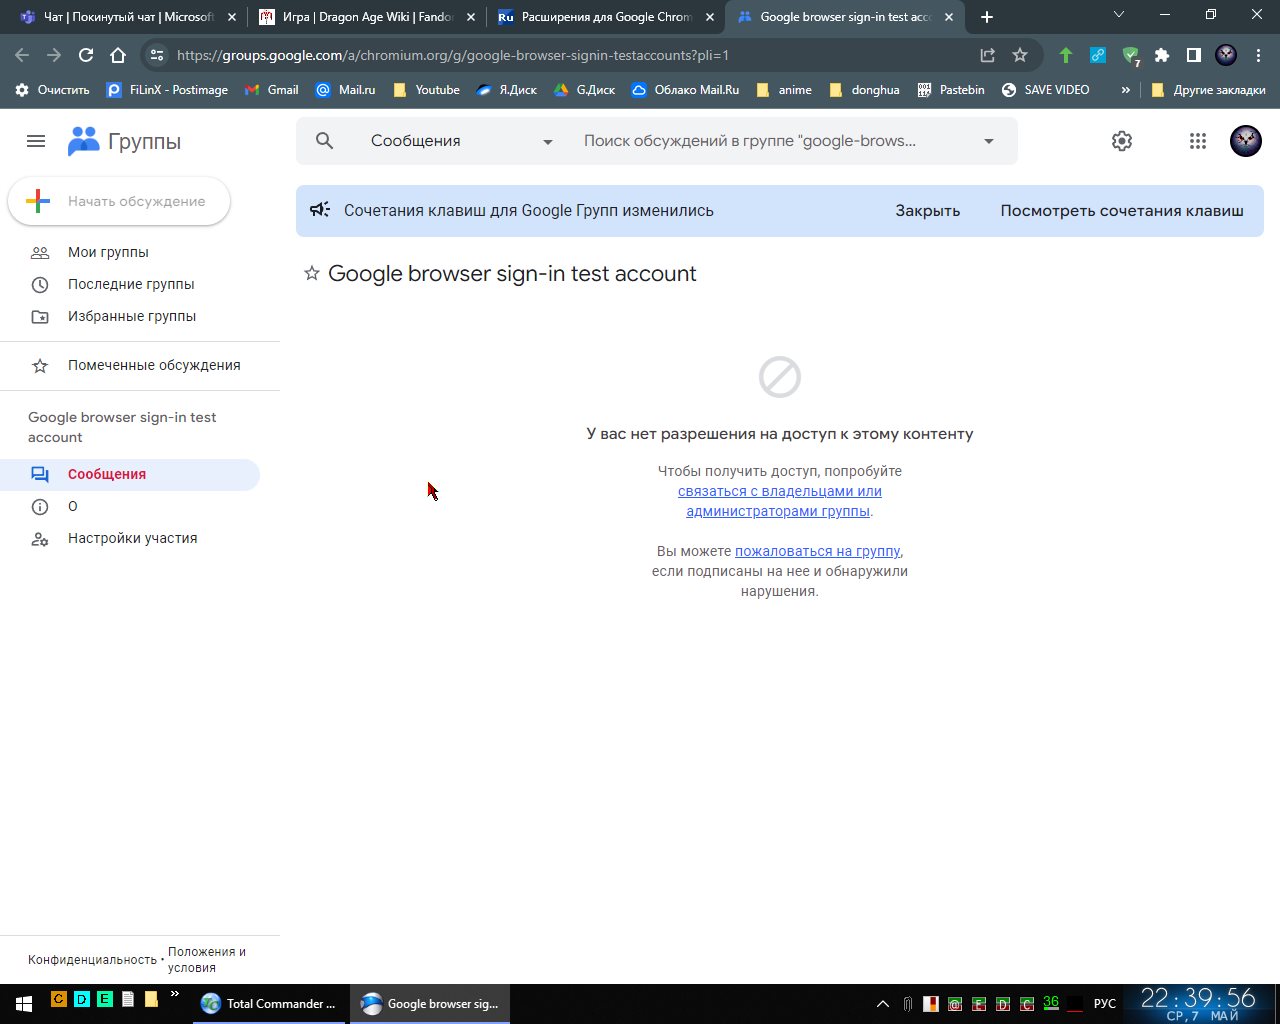The height and width of the screenshot is (1024, 1280).
Task: Click the address bar URL
Action: (x=453, y=55)
